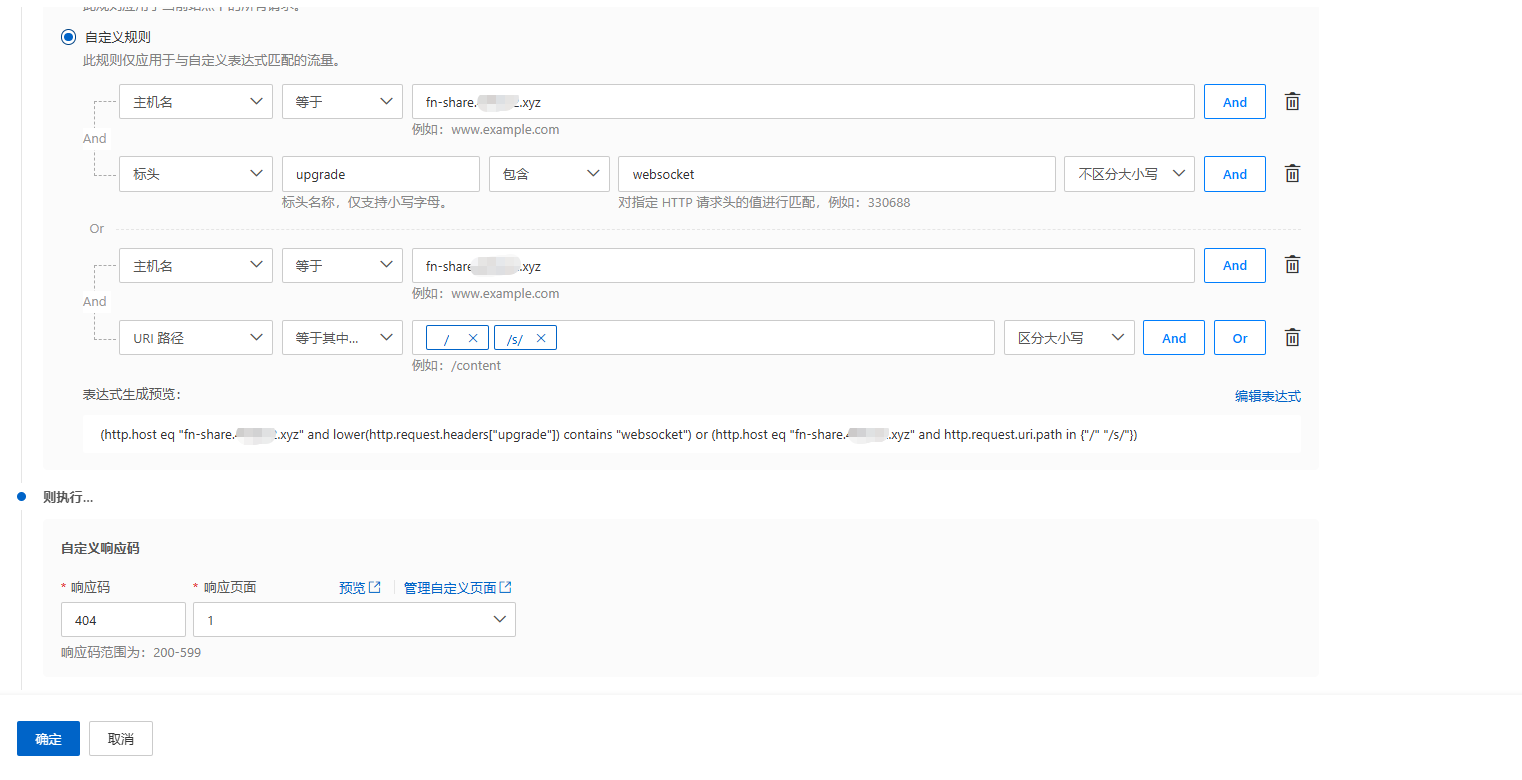Image resolution: width=1522 pixels, height=780 pixels.
Task: Click the 确定 confirm button
Action: point(48,739)
